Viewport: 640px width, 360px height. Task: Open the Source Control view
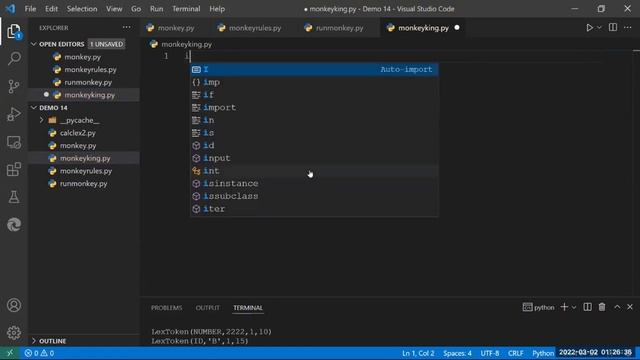[14, 86]
